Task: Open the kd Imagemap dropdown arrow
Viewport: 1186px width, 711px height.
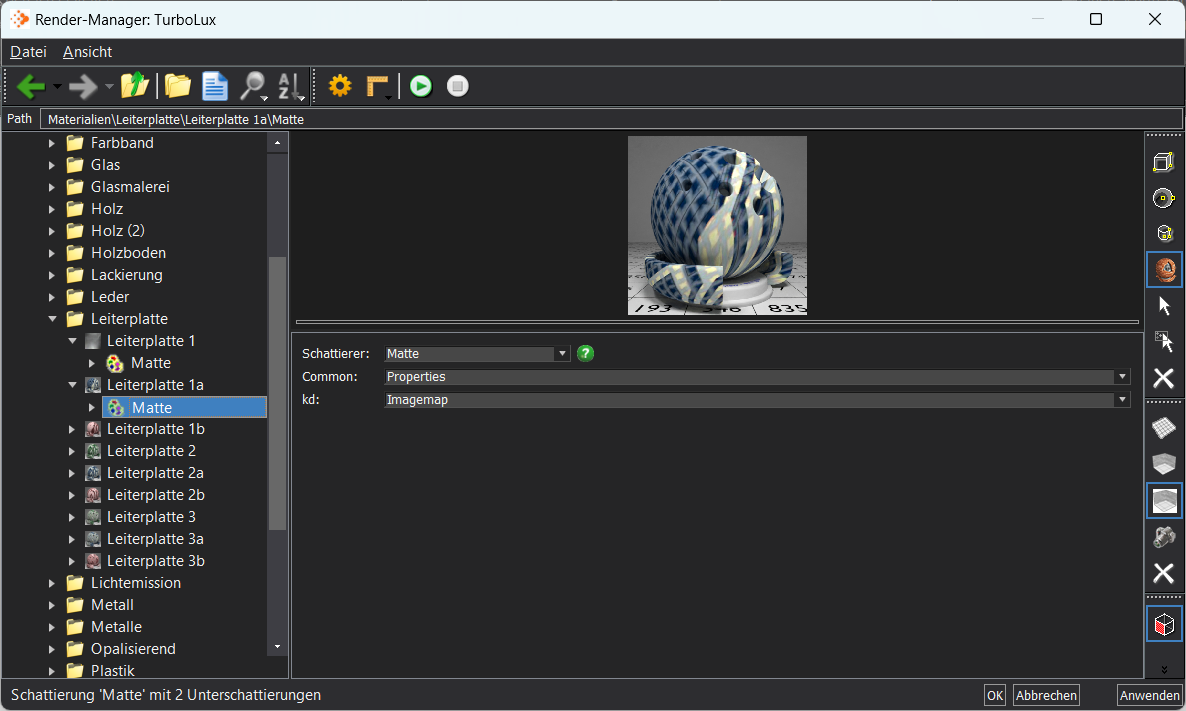Action: (1122, 399)
